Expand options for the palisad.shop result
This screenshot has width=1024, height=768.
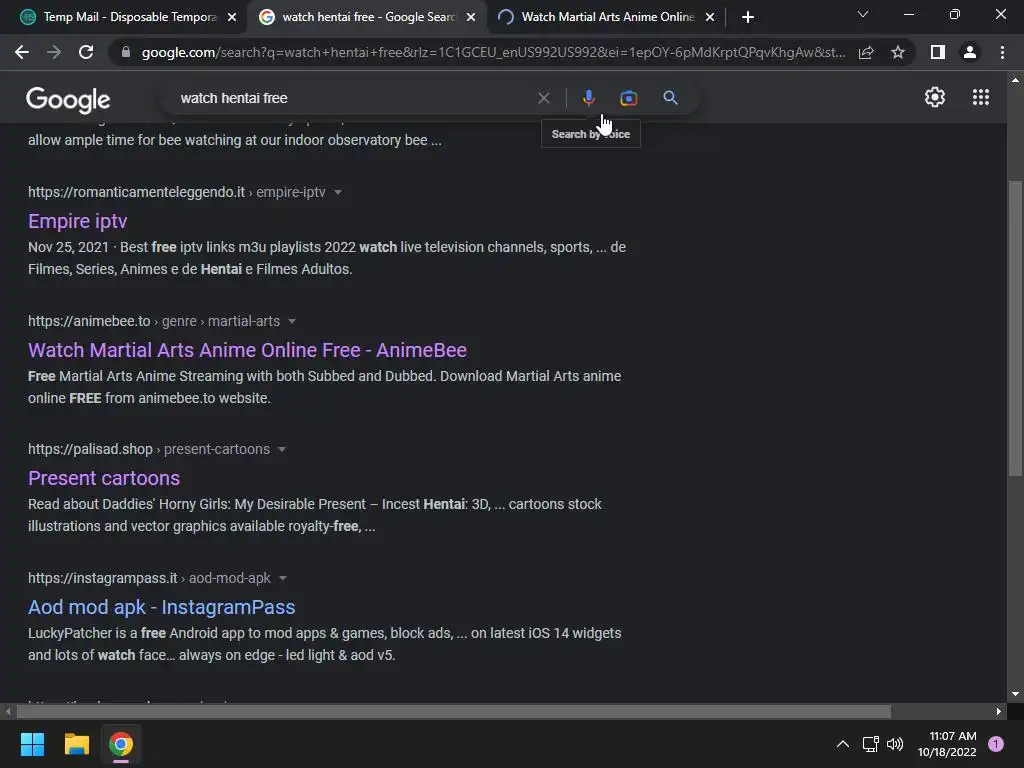tap(281, 449)
